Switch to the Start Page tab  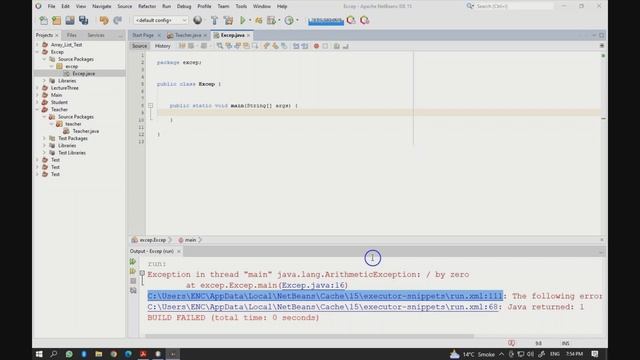[143, 35]
